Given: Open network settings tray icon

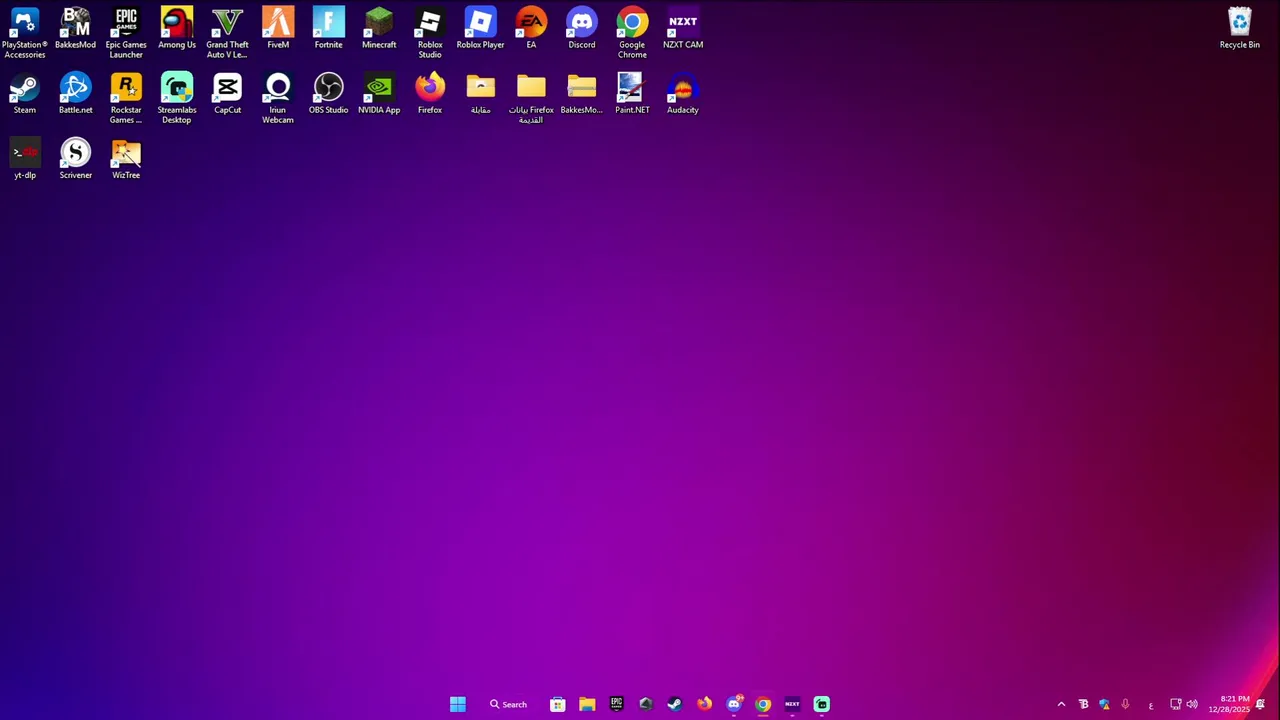Looking at the screenshot, I should point(1176,704).
